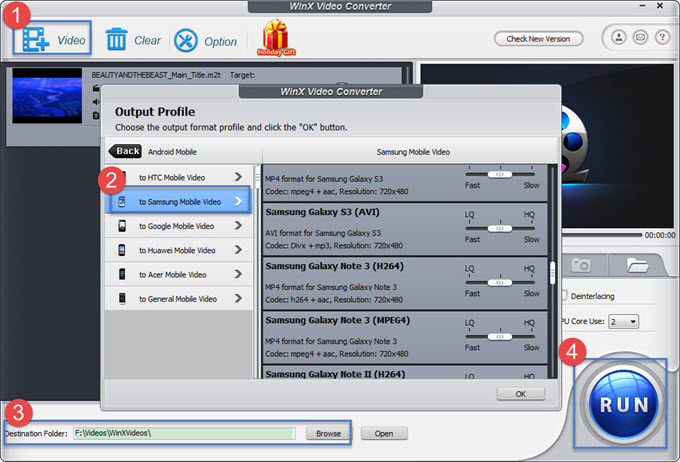Select the Huawei phone icon
The height and width of the screenshot is (462, 680).
(122, 250)
